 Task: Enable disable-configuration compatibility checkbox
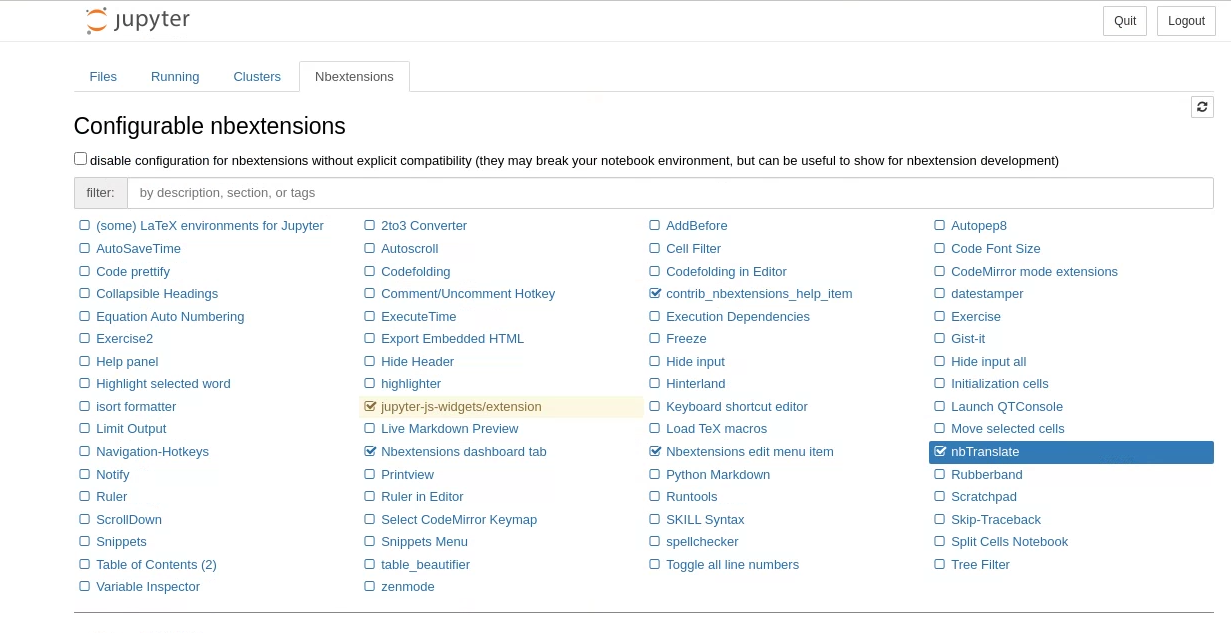click(80, 159)
